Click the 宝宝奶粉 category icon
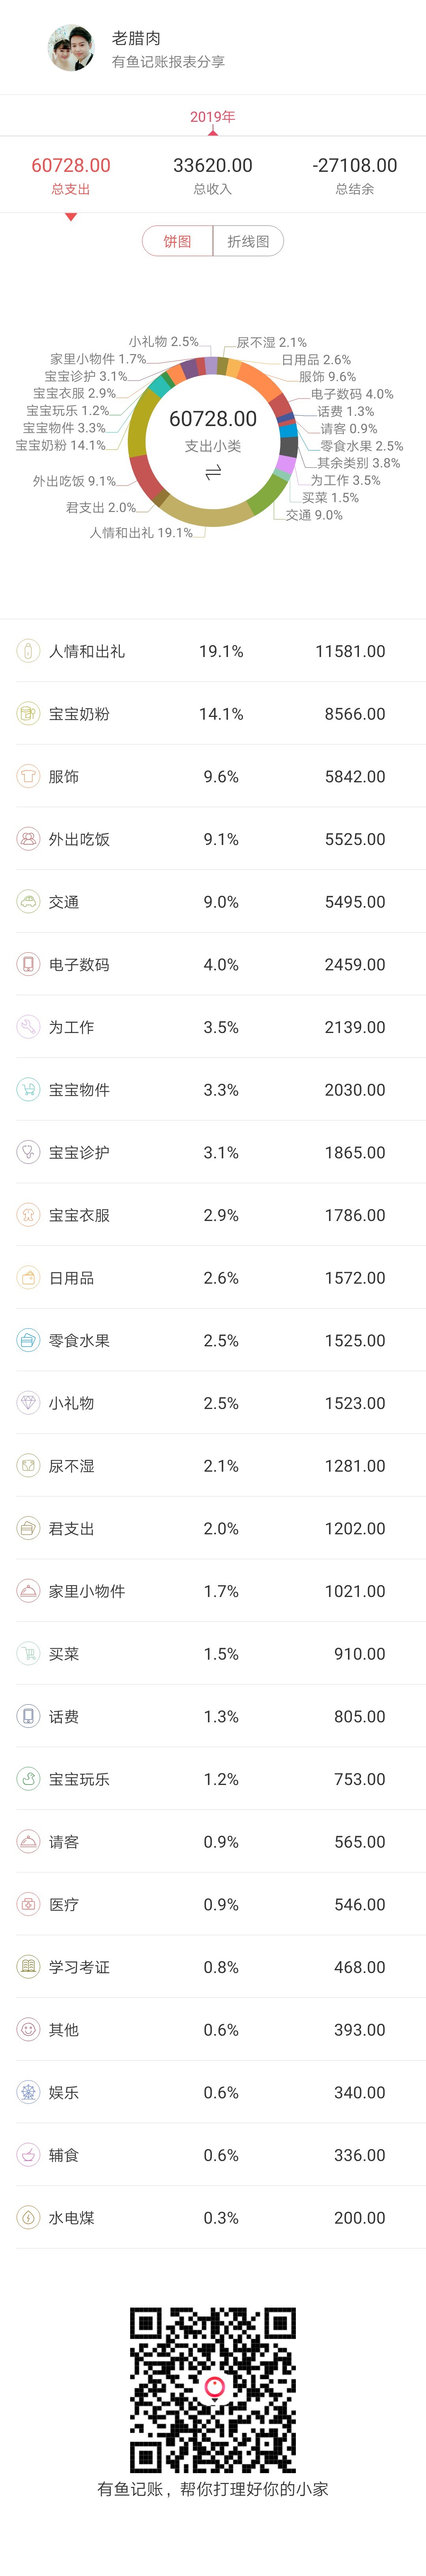The image size is (426, 2576). (28, 714)
